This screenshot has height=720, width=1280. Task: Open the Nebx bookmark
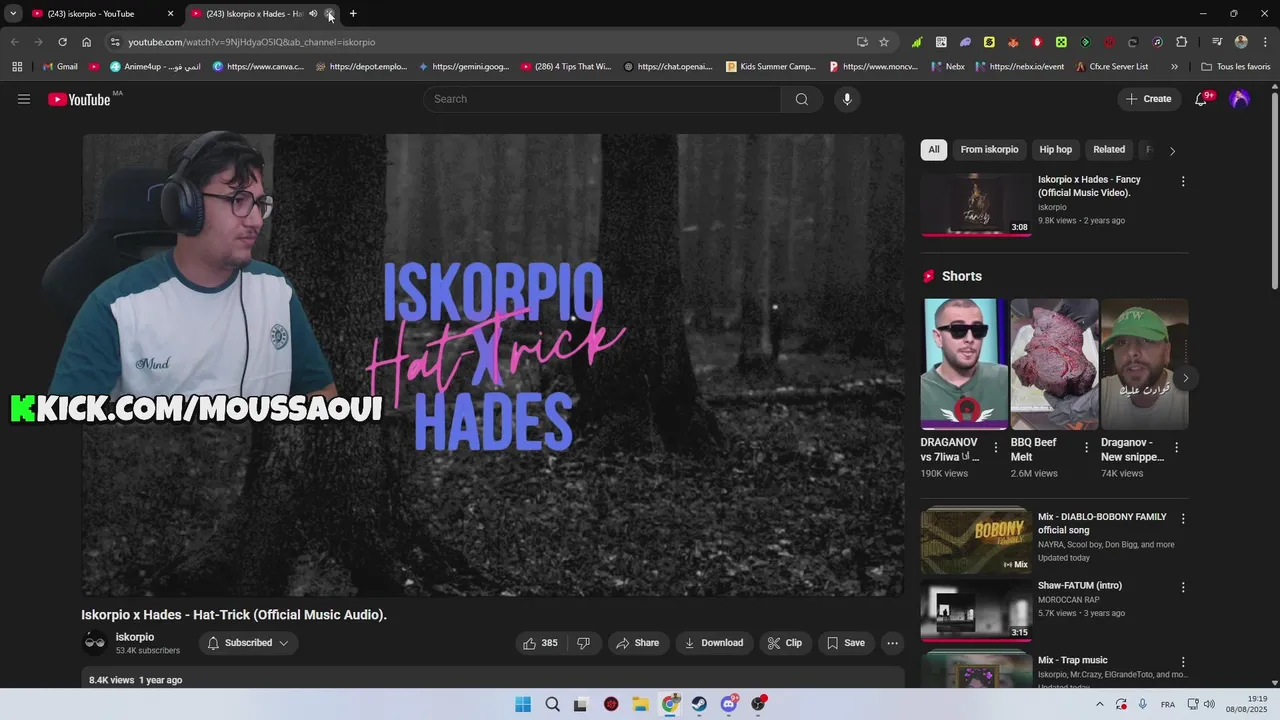[x=947, y=67]
